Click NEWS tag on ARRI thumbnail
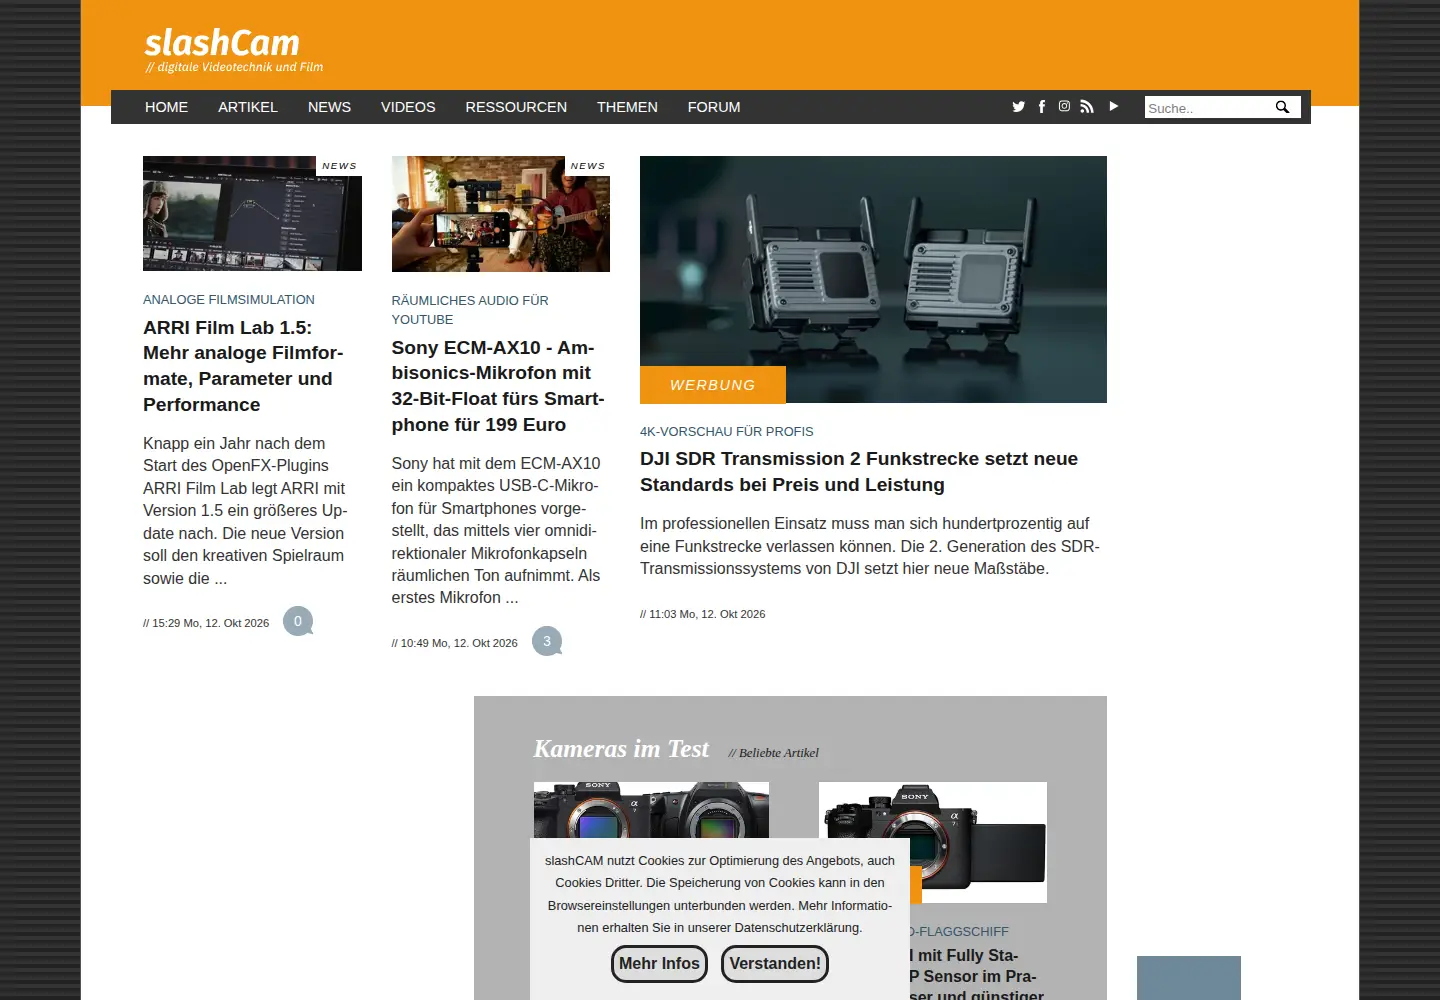This screenshot has width=1440, height=1000. coord(339,166)
